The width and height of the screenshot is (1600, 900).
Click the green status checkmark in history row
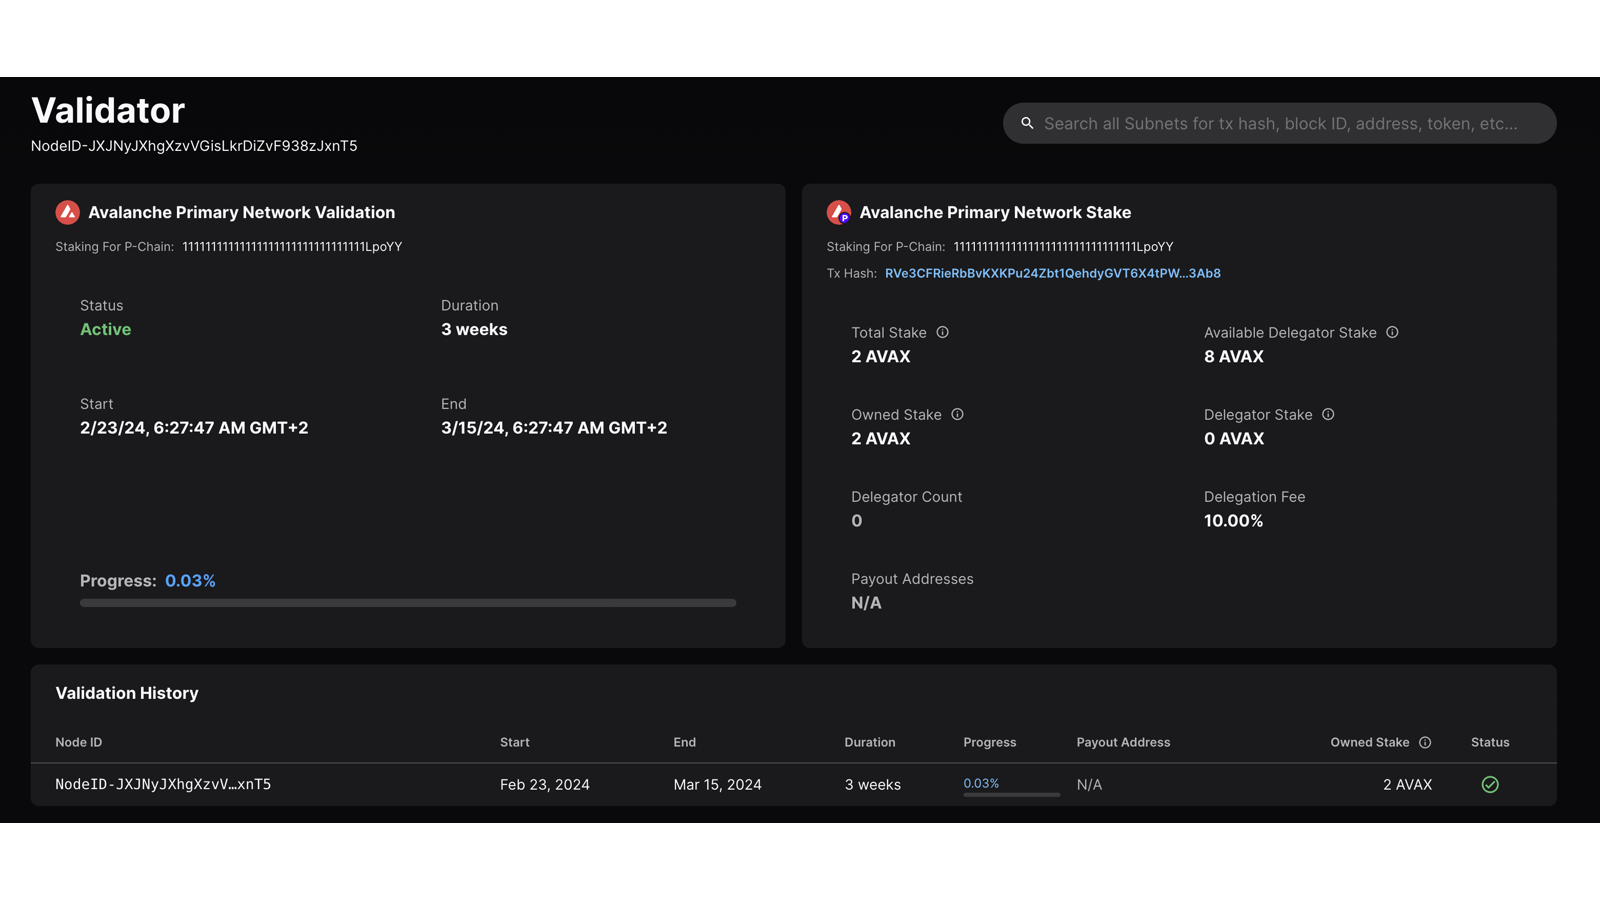coord(1490,785)
